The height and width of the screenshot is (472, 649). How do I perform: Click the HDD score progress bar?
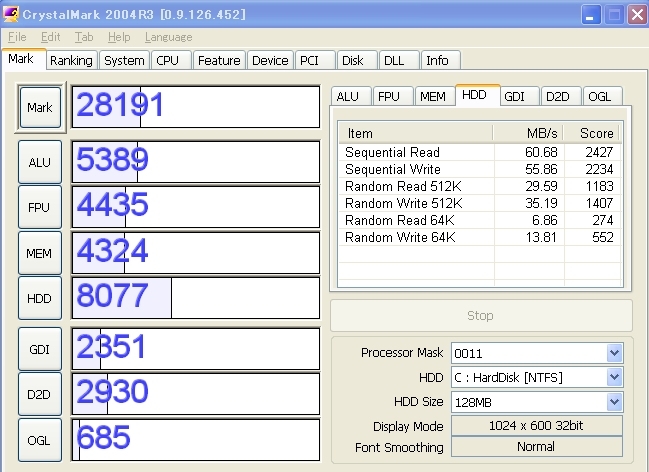[x=195, y=298]
